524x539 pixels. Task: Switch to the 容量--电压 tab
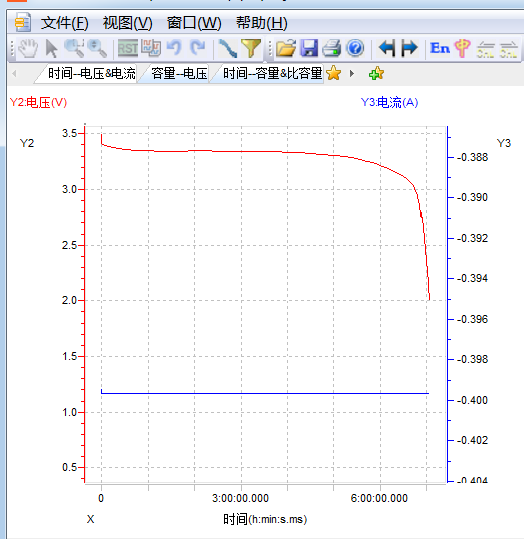point(179,73)
